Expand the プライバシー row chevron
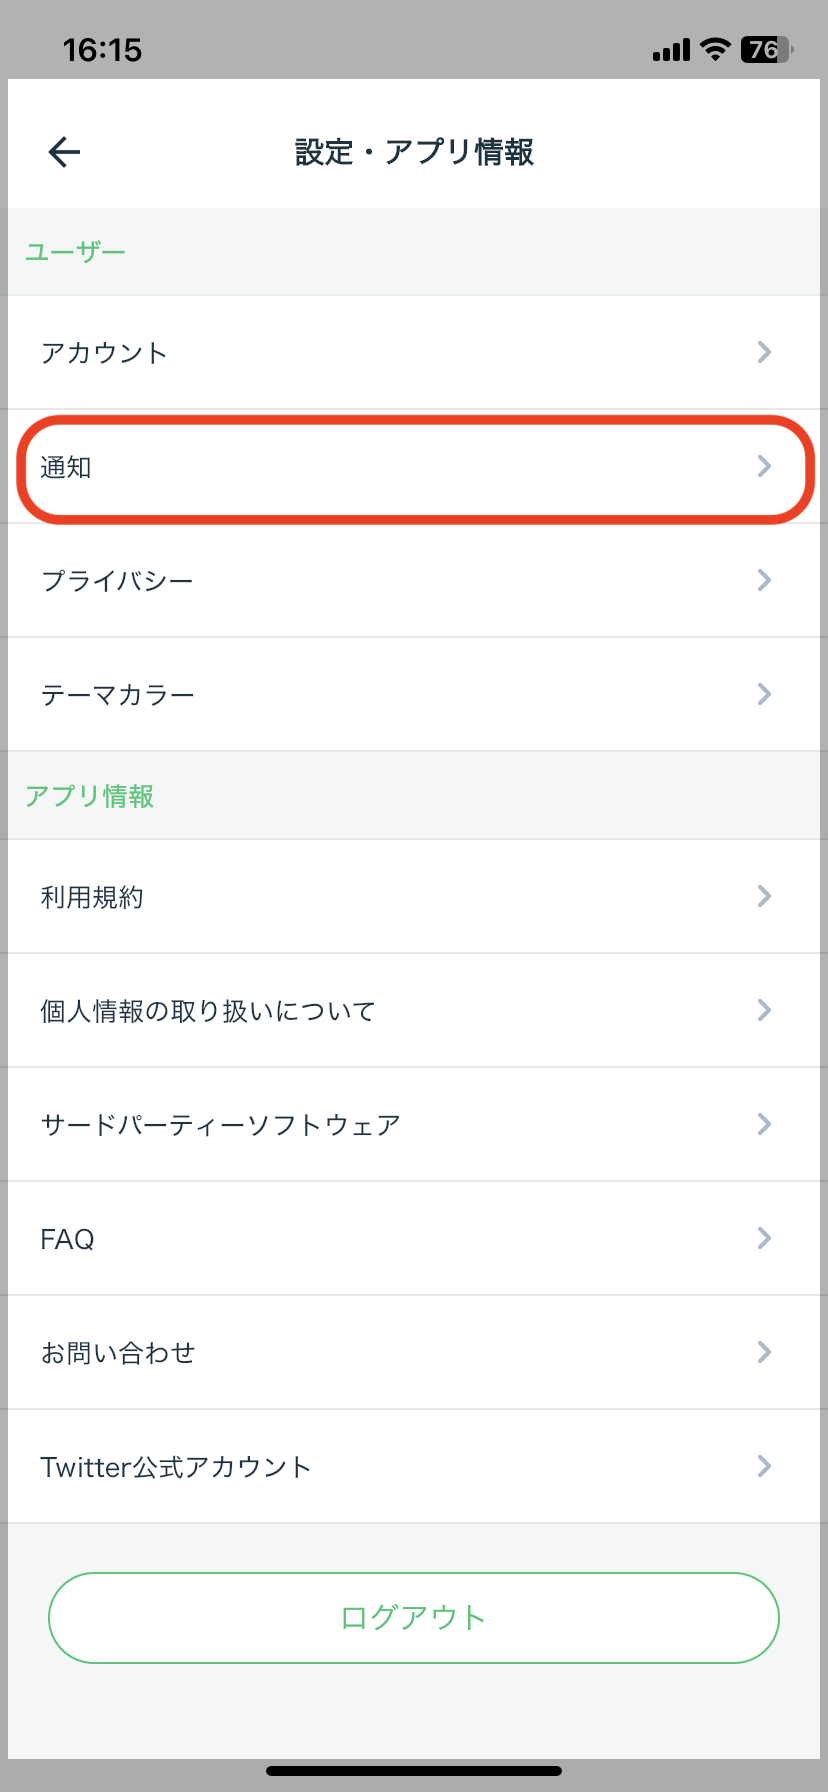828x1792 pixels. pyautogui.click(x=764, y=580)
